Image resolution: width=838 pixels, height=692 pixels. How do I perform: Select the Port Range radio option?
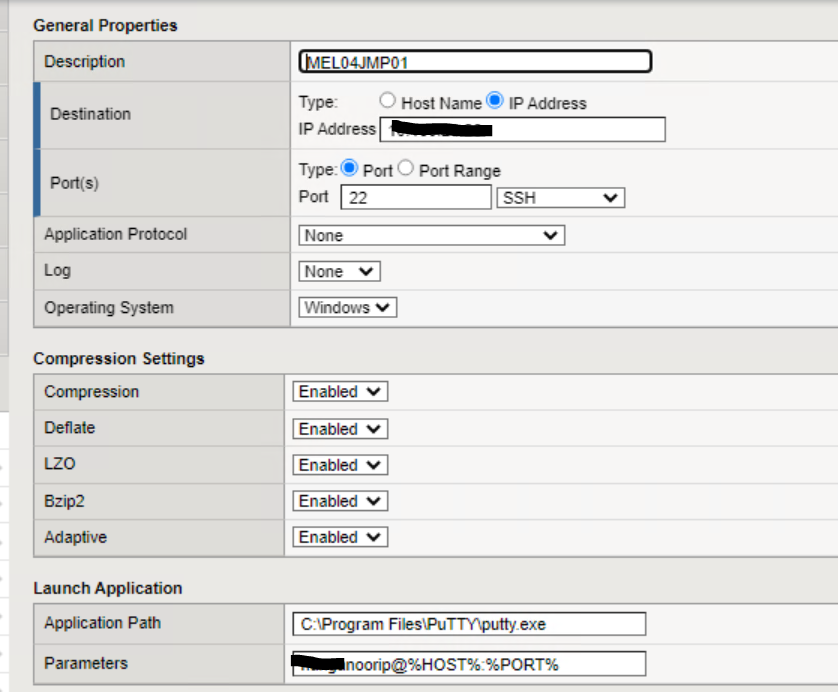coord(405,169)
